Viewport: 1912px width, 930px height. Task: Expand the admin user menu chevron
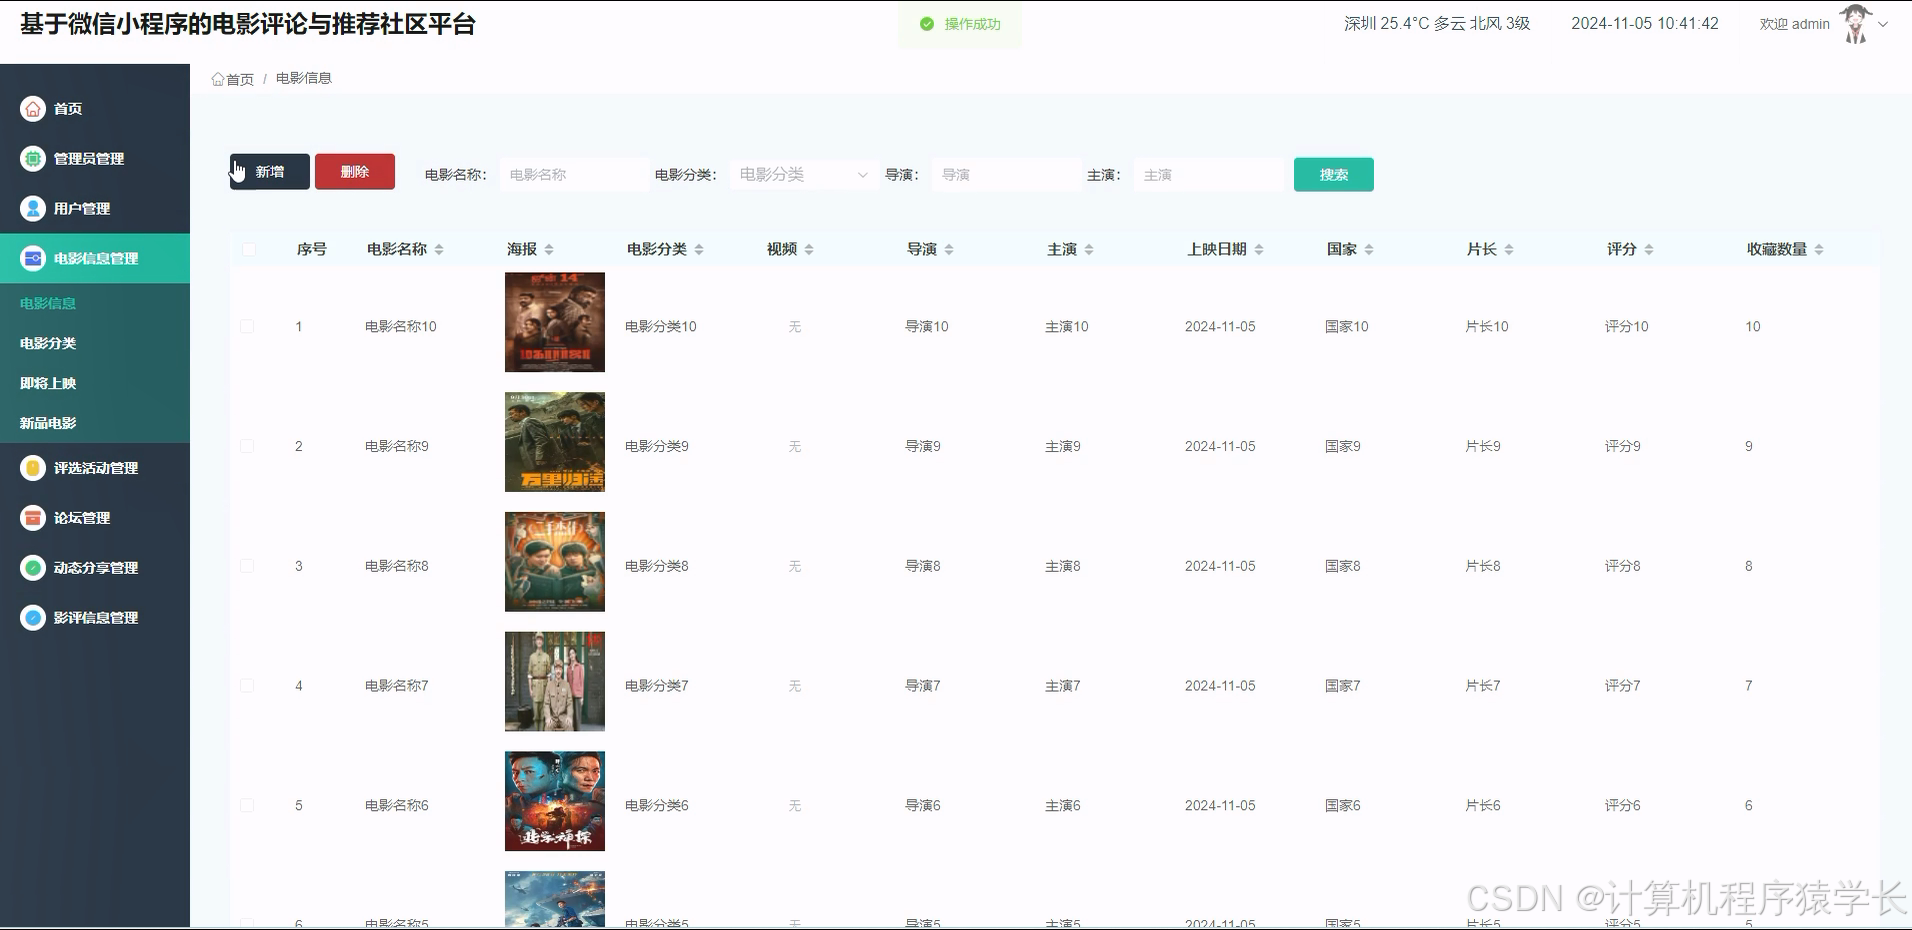click(x=1883, y=24)
